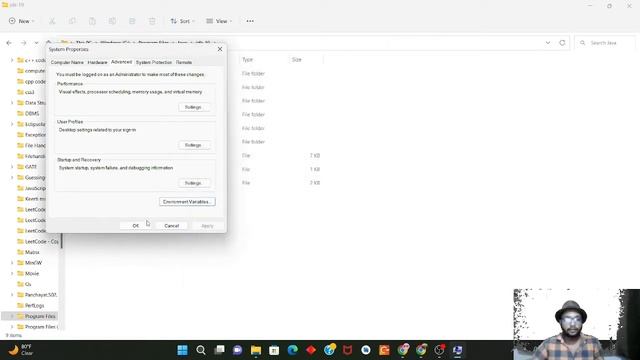640x360 pixels.
Task: Click the Environment Variables button
Action: coord(187,202)
